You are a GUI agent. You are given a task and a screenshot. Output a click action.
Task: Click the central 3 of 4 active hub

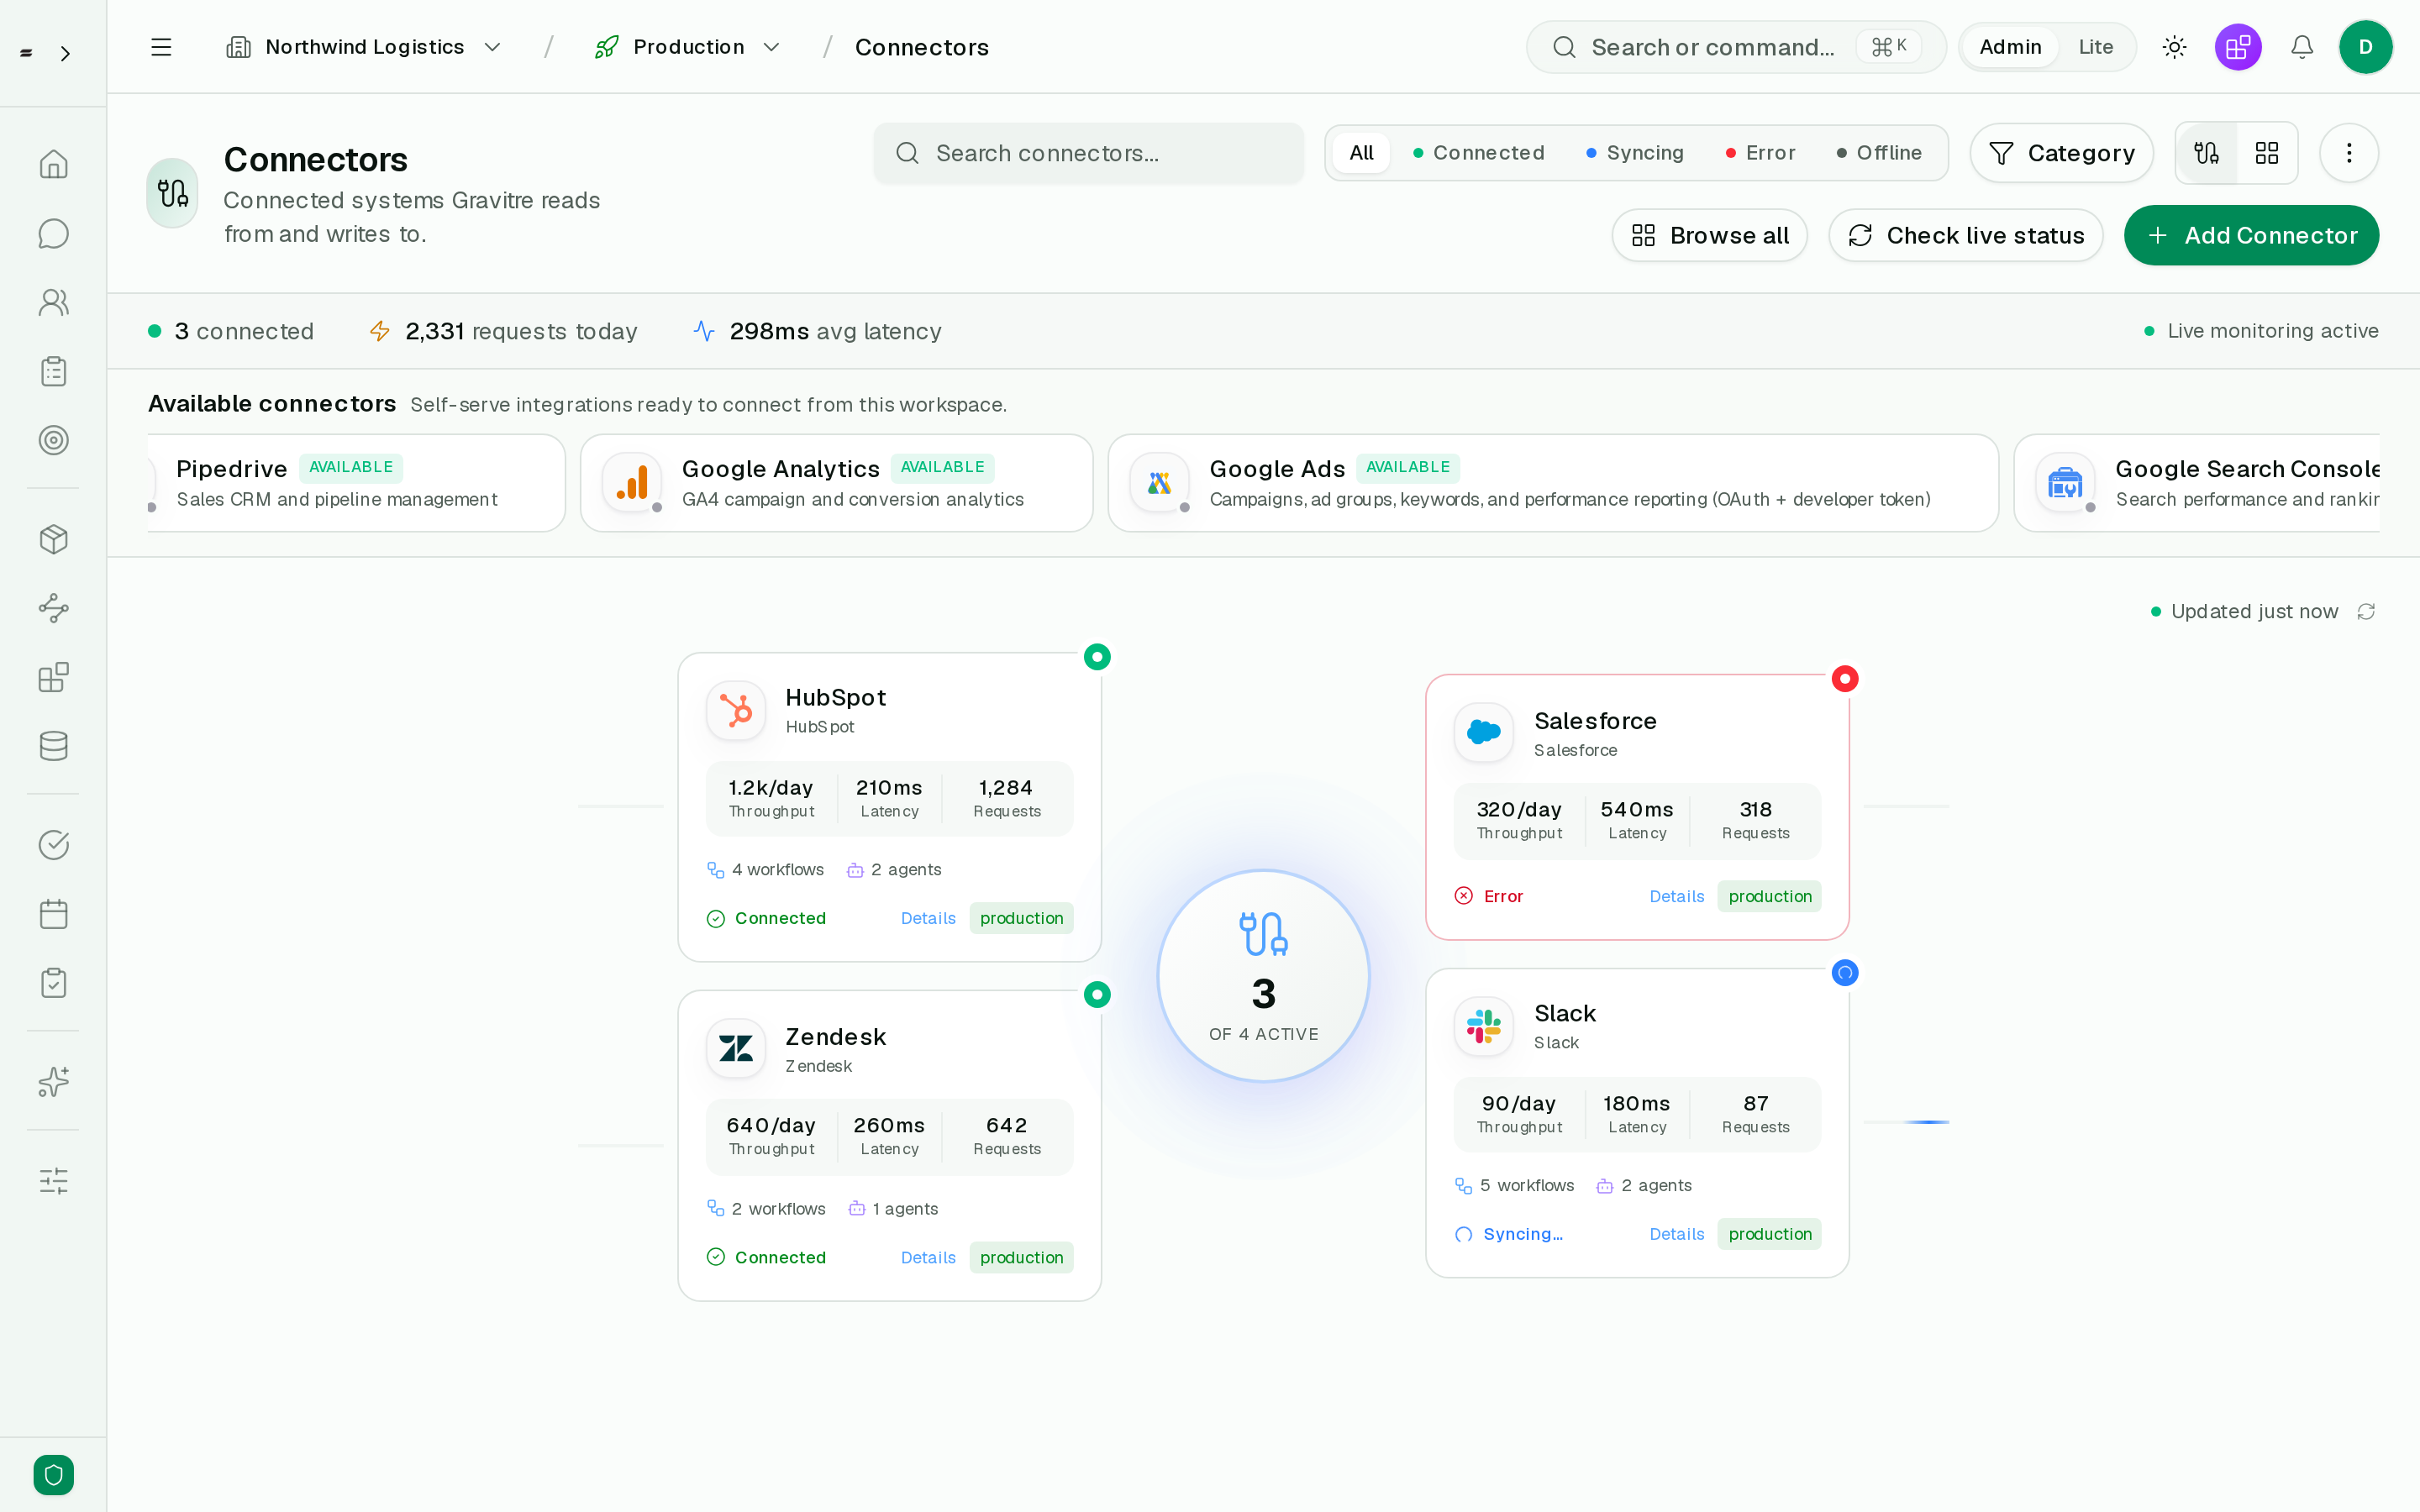tap(1263, 975)
